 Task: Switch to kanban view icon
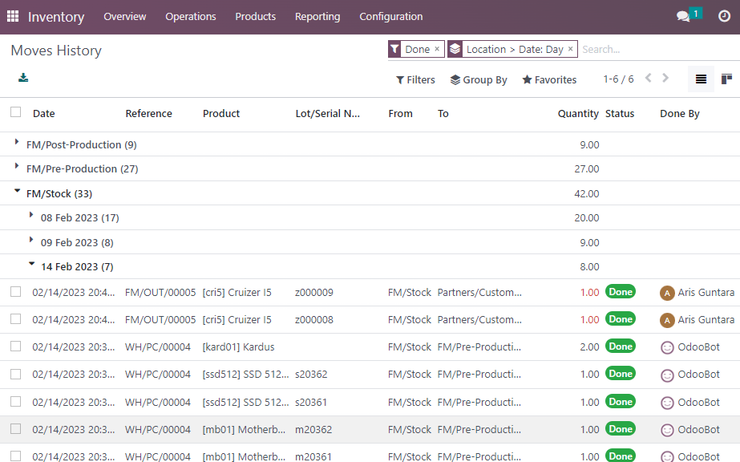click(726, 79)
